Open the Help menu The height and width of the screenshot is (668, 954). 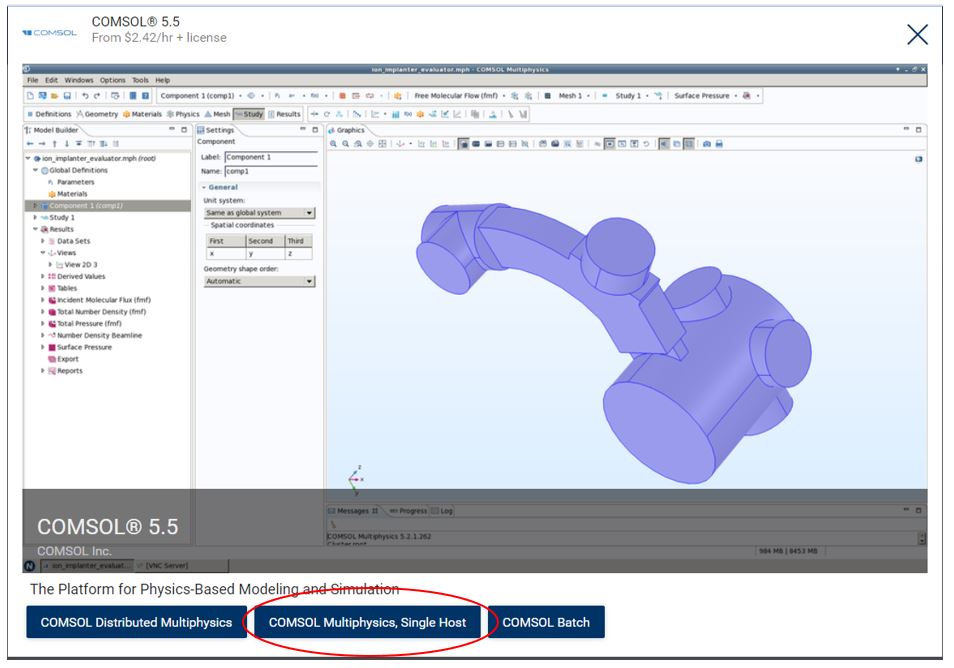pos(162,80)
